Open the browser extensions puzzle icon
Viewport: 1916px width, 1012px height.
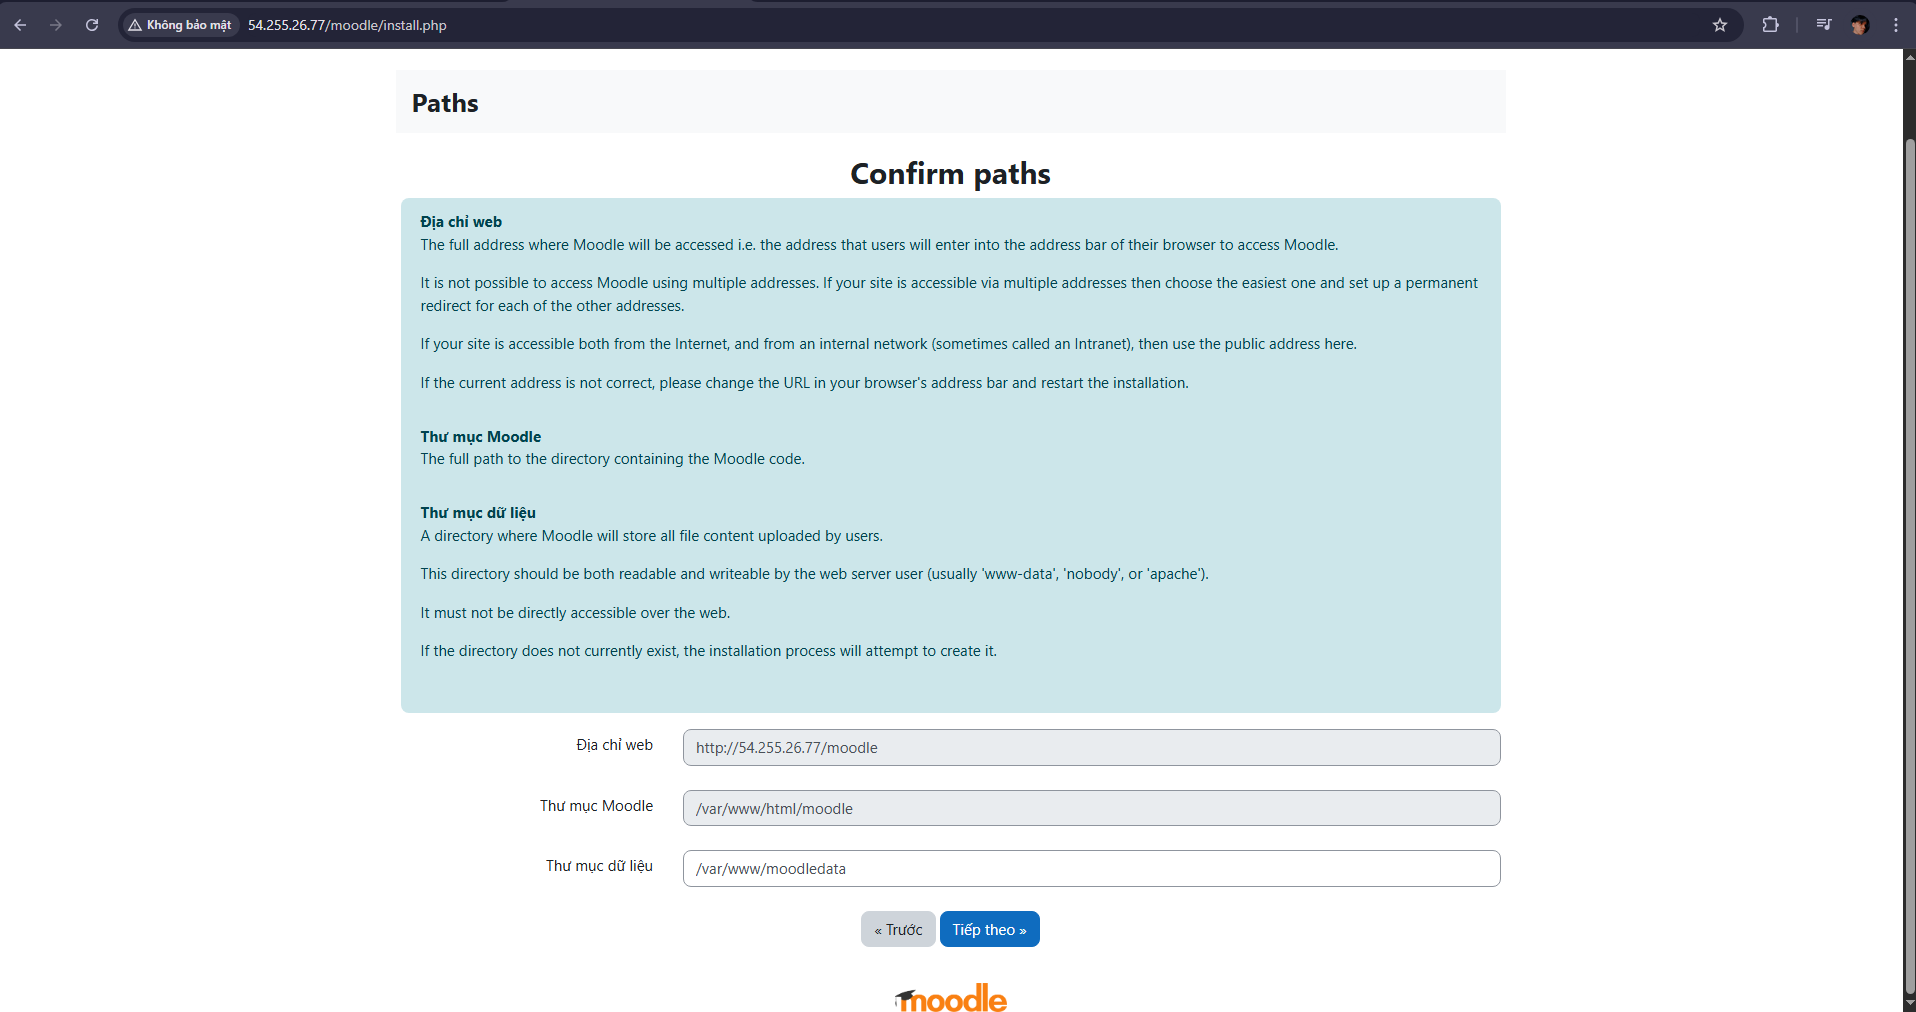1770,25
